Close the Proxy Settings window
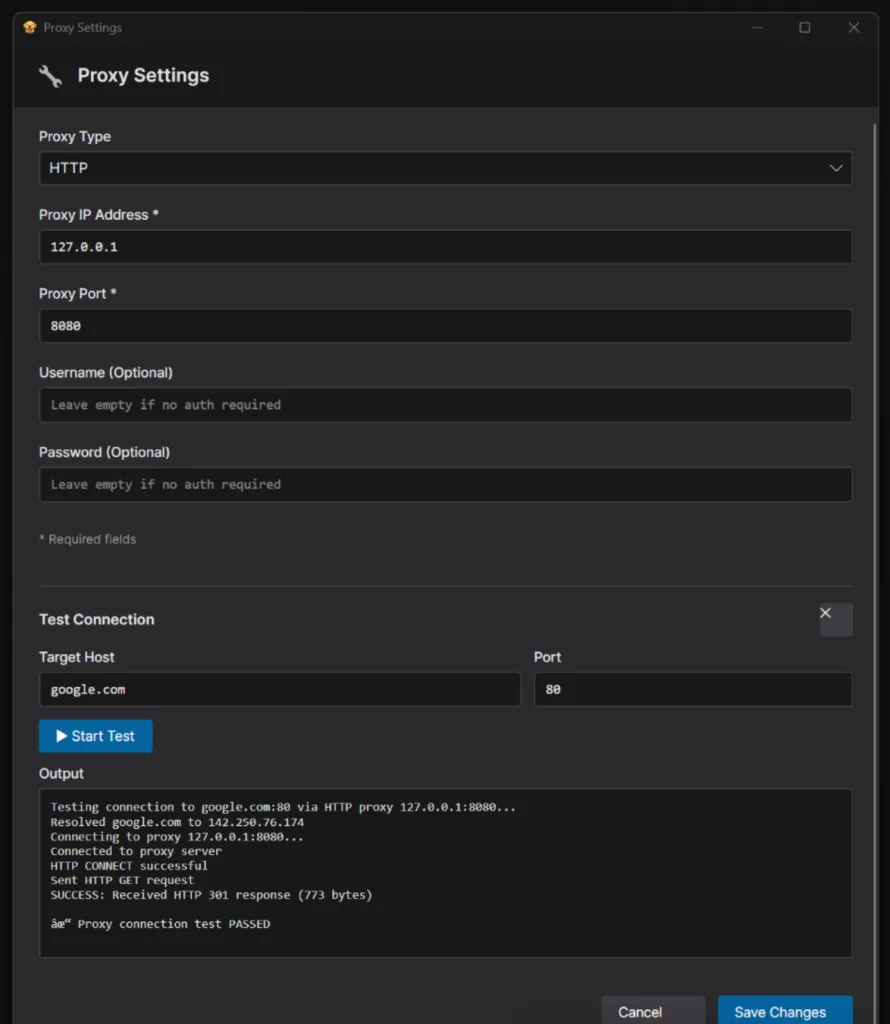The height and width of the screenshot is (1024, 890). point(853,28)
